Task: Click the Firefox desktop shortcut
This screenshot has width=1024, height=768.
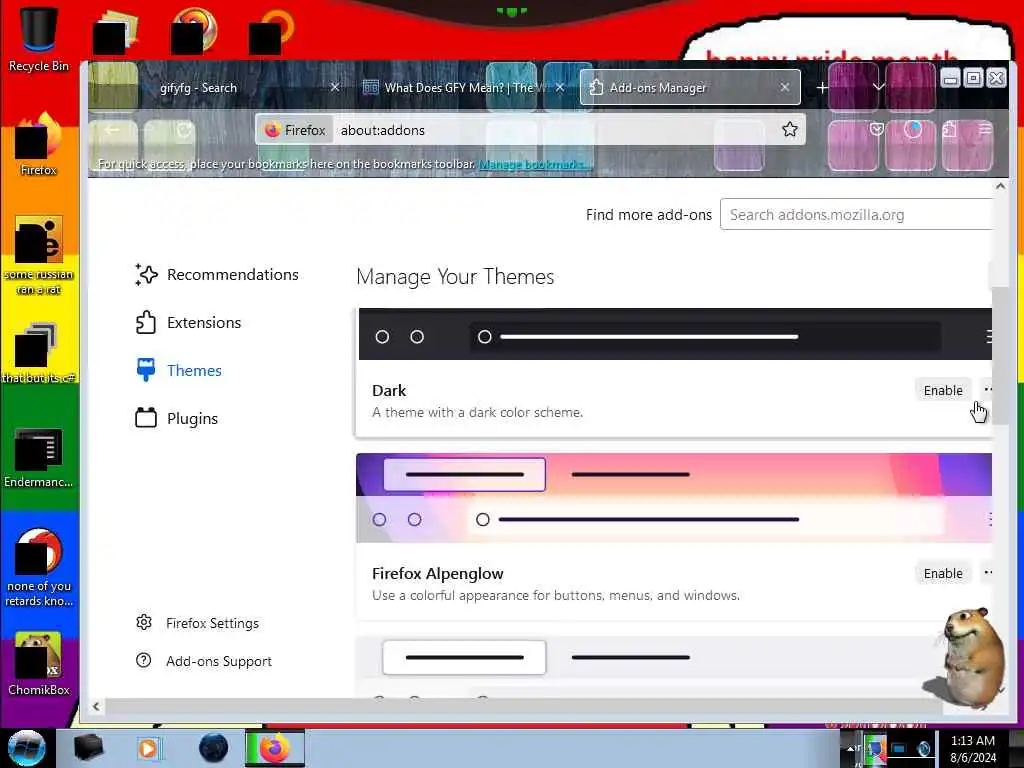Action: [39, 144]
